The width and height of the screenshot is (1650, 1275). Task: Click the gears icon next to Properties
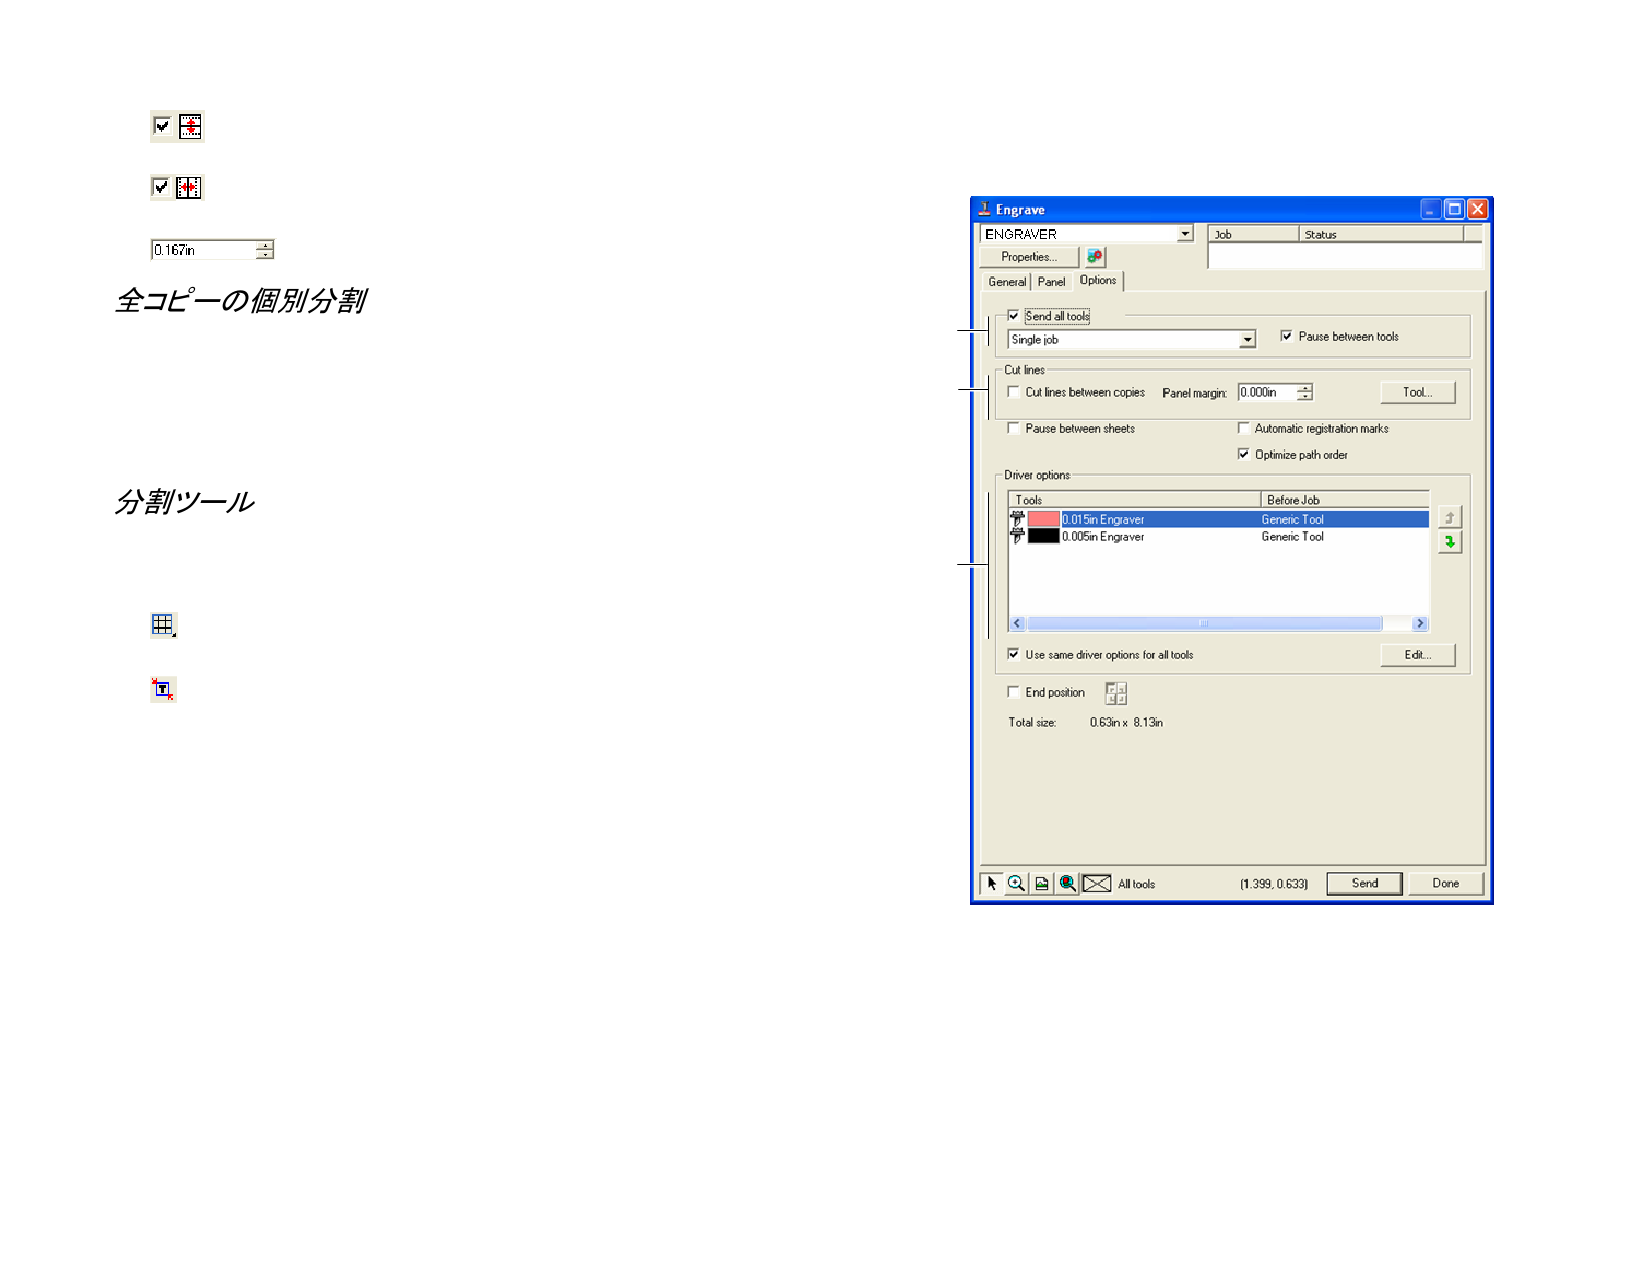1095,257
